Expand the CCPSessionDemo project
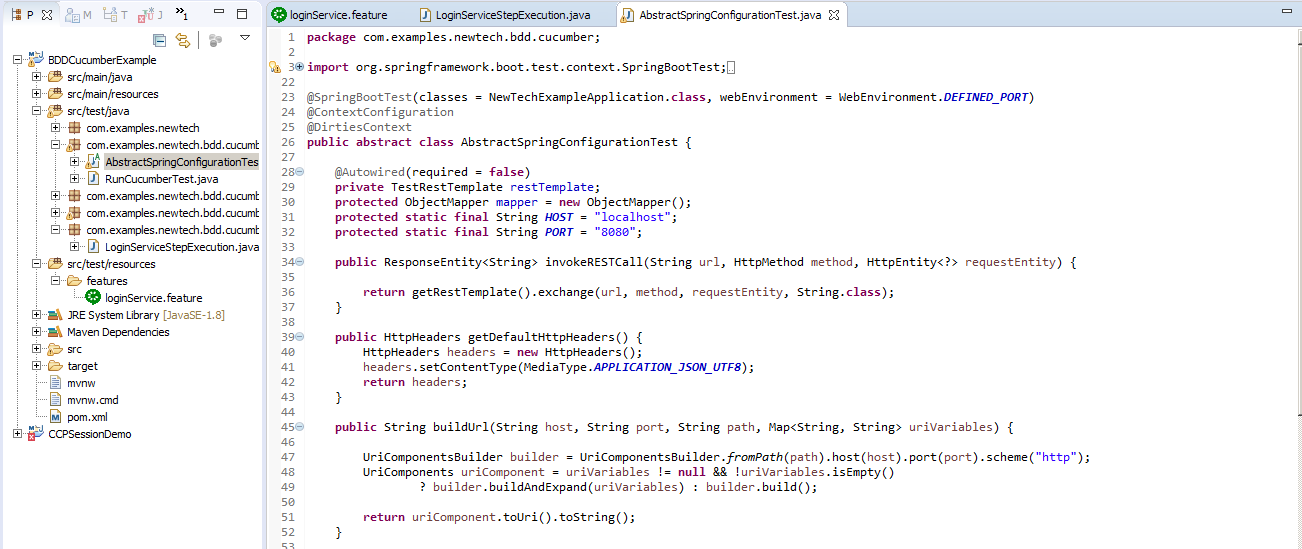Screen dimensions: 1302x549 pyautogui.click(x=18, y=434)
